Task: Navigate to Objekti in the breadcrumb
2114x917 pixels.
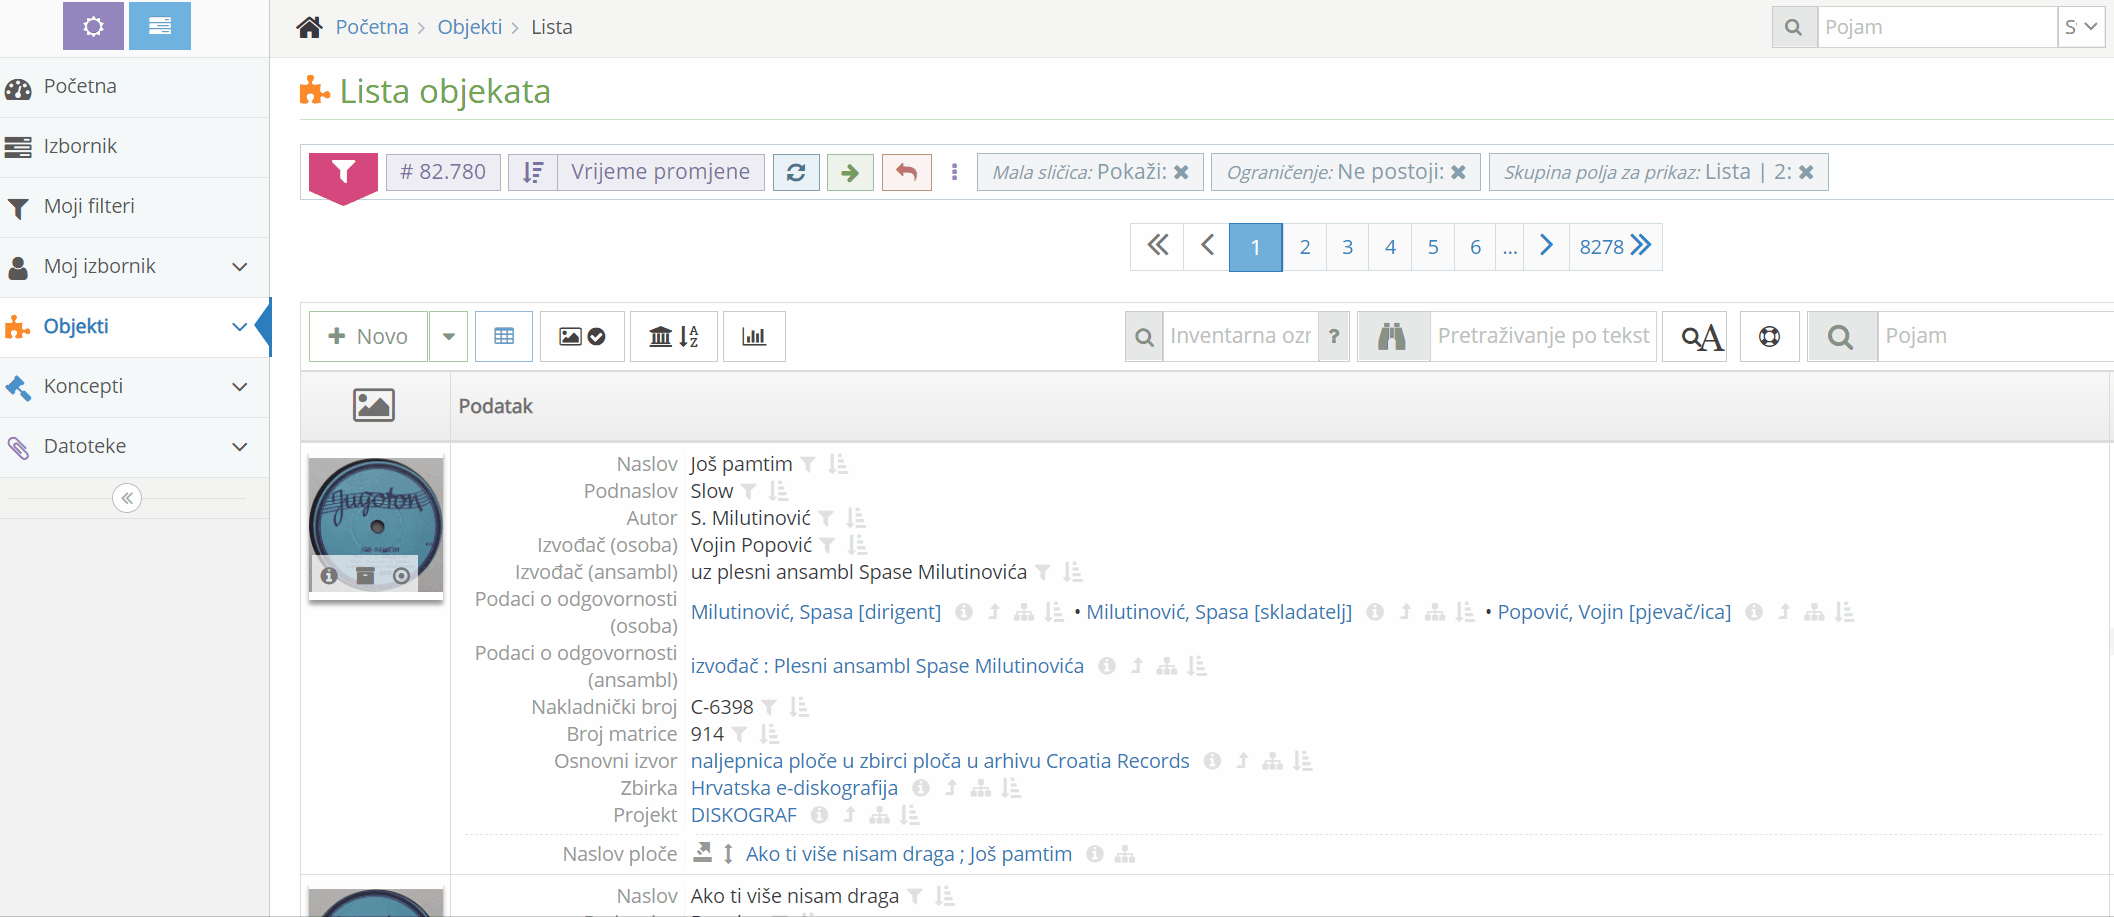Action: (469, 27)
